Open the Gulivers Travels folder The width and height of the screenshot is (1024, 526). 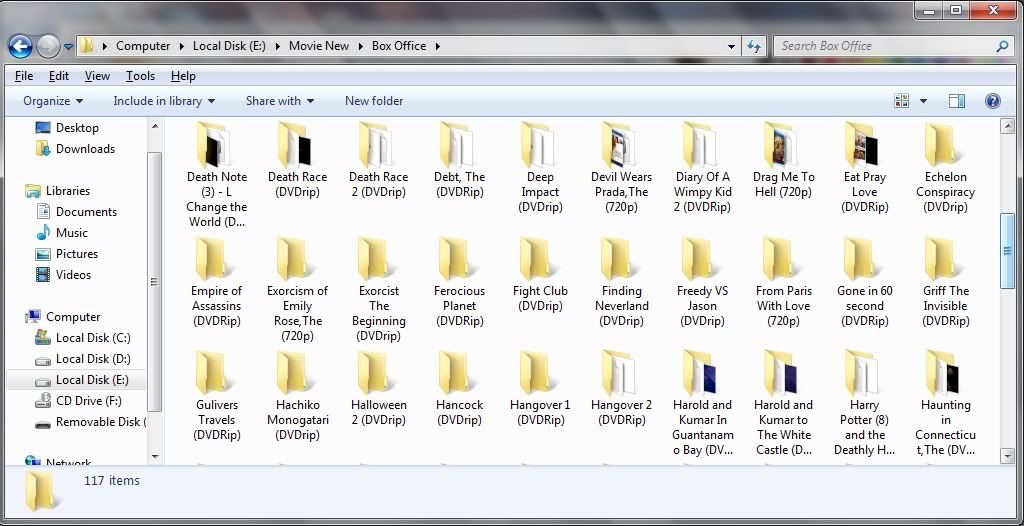coord(217,396)
